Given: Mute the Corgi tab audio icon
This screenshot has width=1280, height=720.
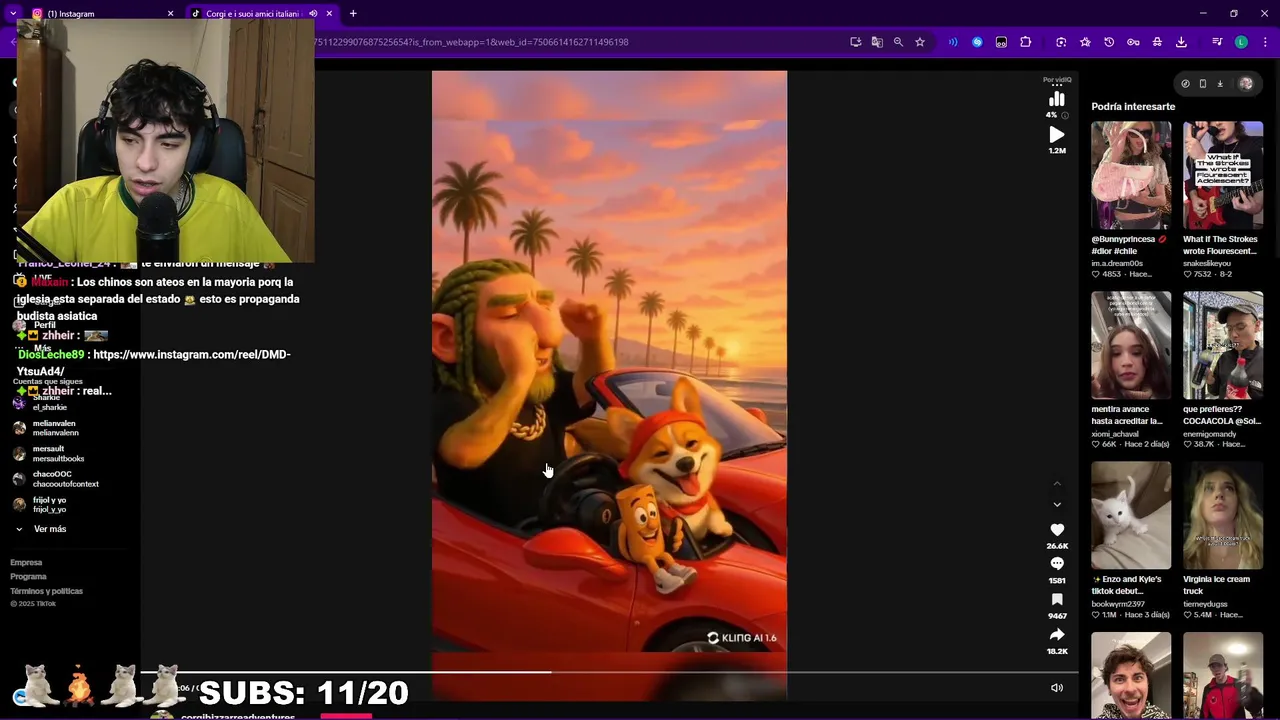Looking at the screenshot, I should (313, 14).
